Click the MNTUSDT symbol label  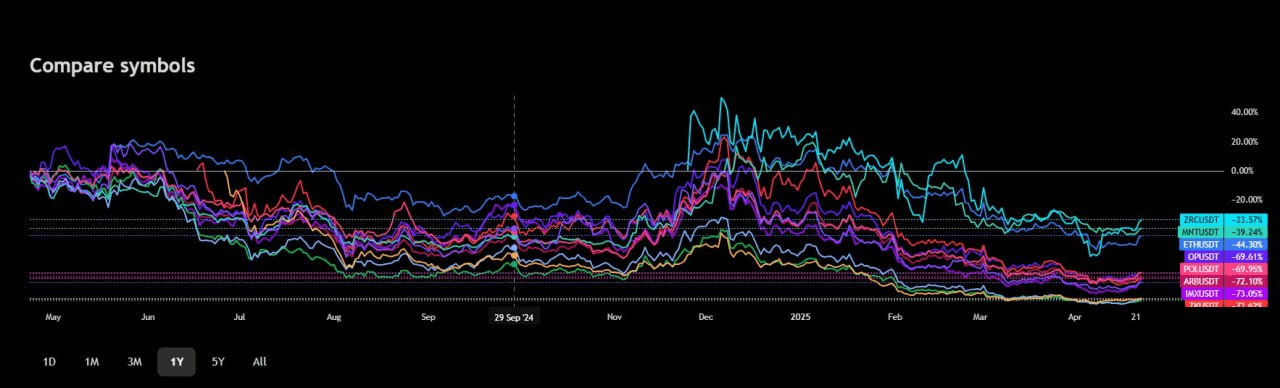point(1200,231)
